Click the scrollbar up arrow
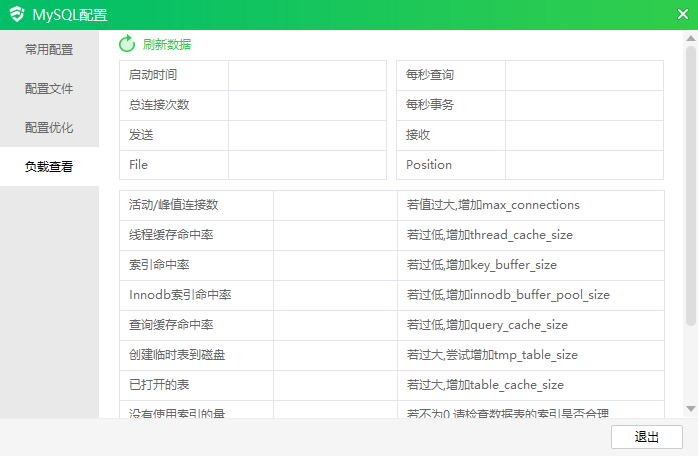The image size is (698, 456). (691, 38)
